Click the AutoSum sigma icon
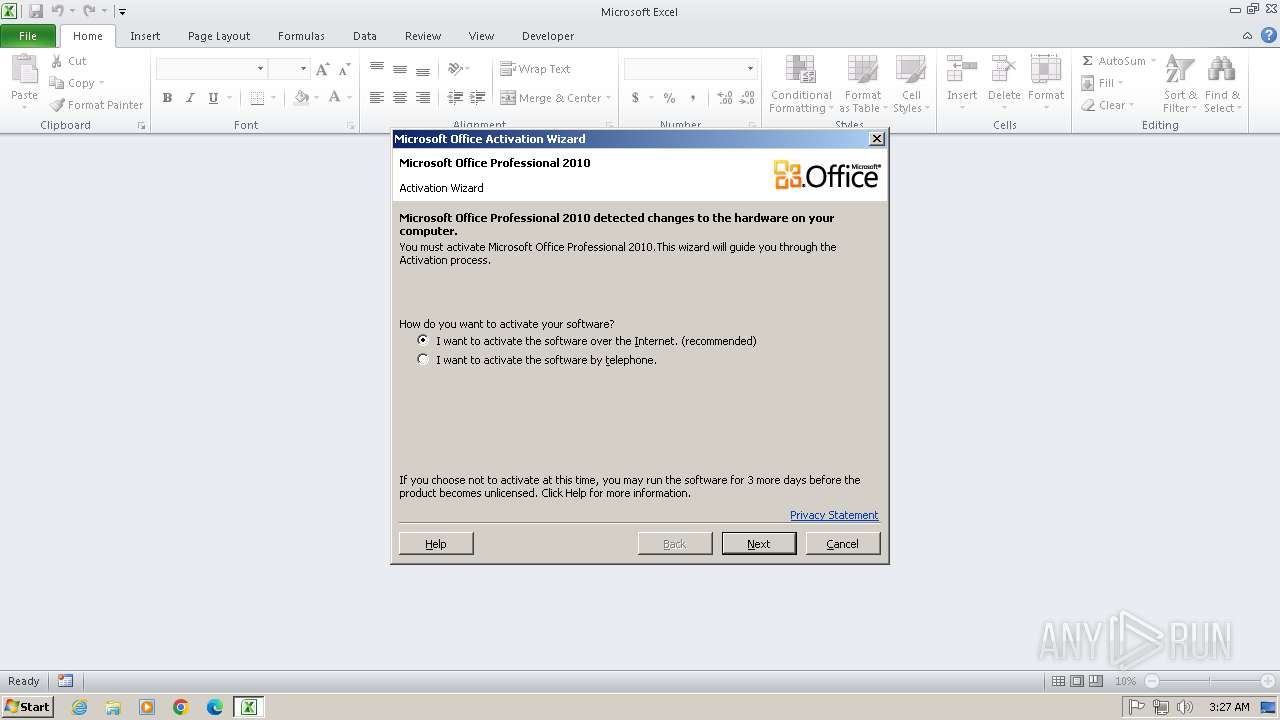Viewport: 1280px width, 720px height. pyautogui.click(x=1088, y=61)
